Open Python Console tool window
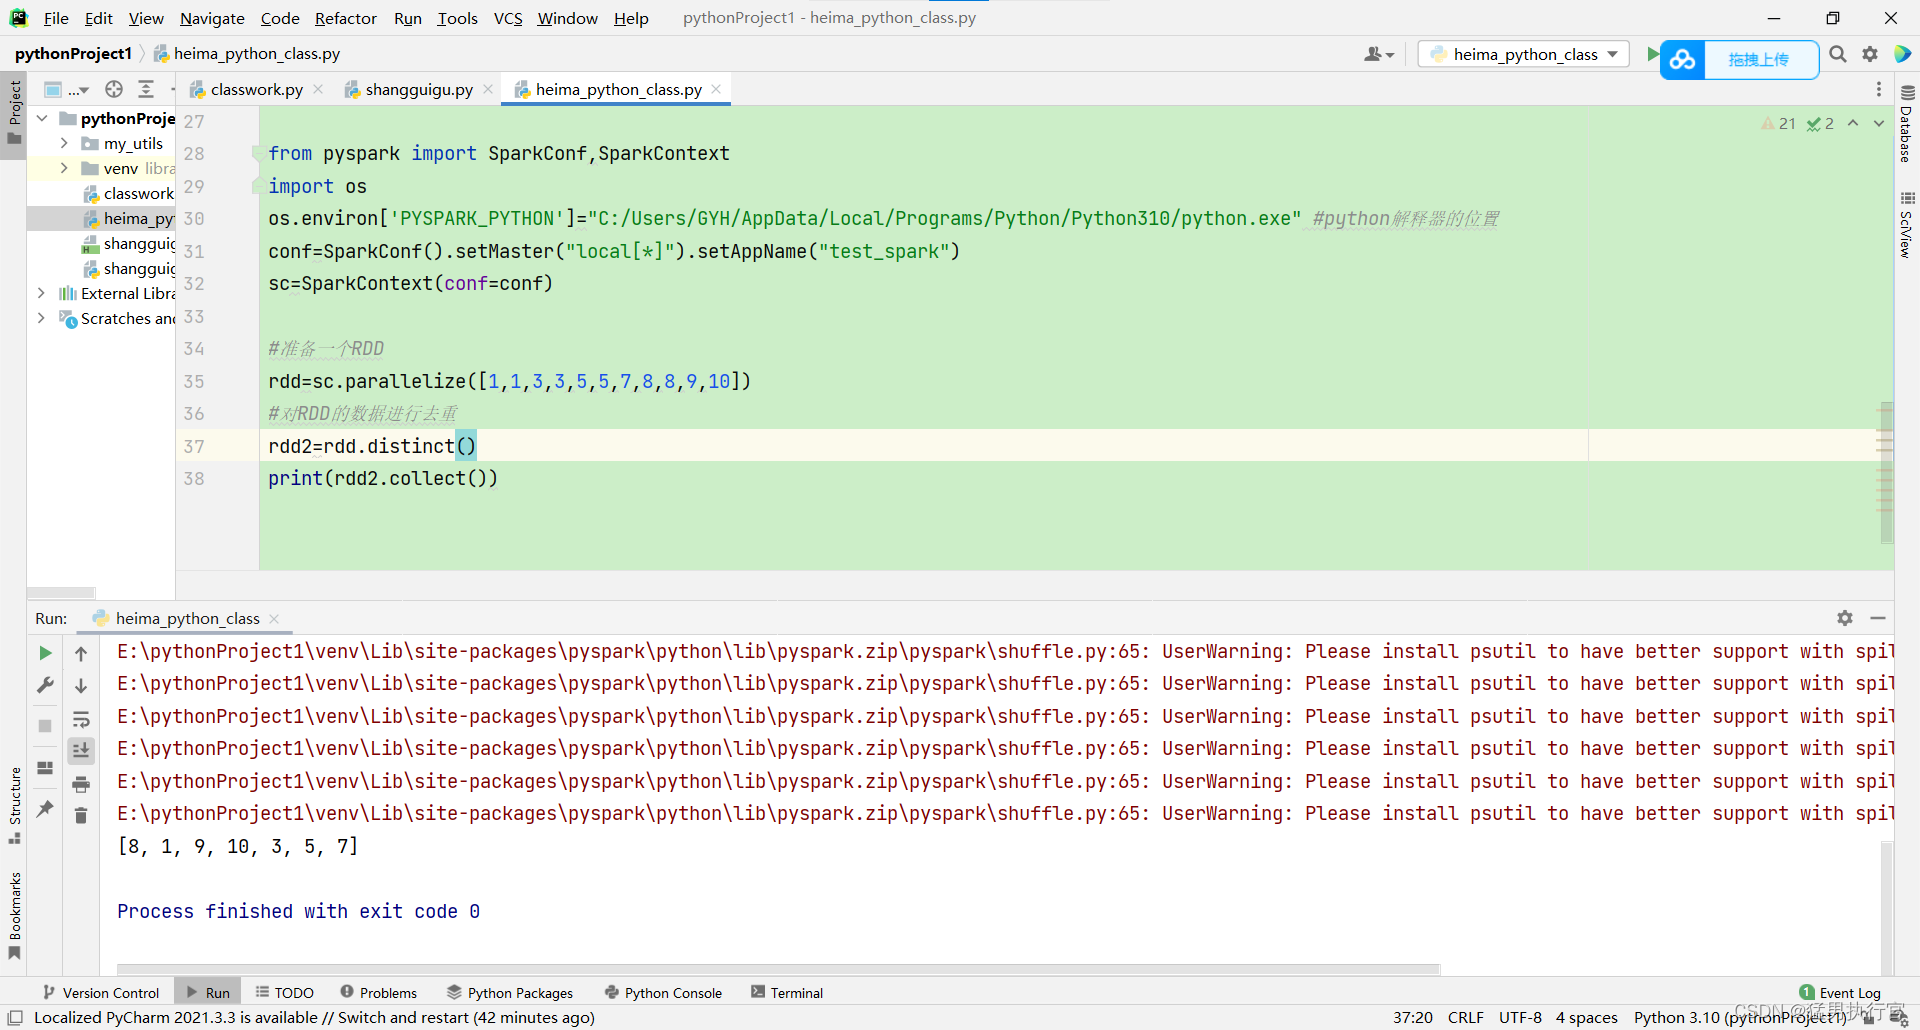The height and width of the screenshot is (1030, 1920). point(664,992)
